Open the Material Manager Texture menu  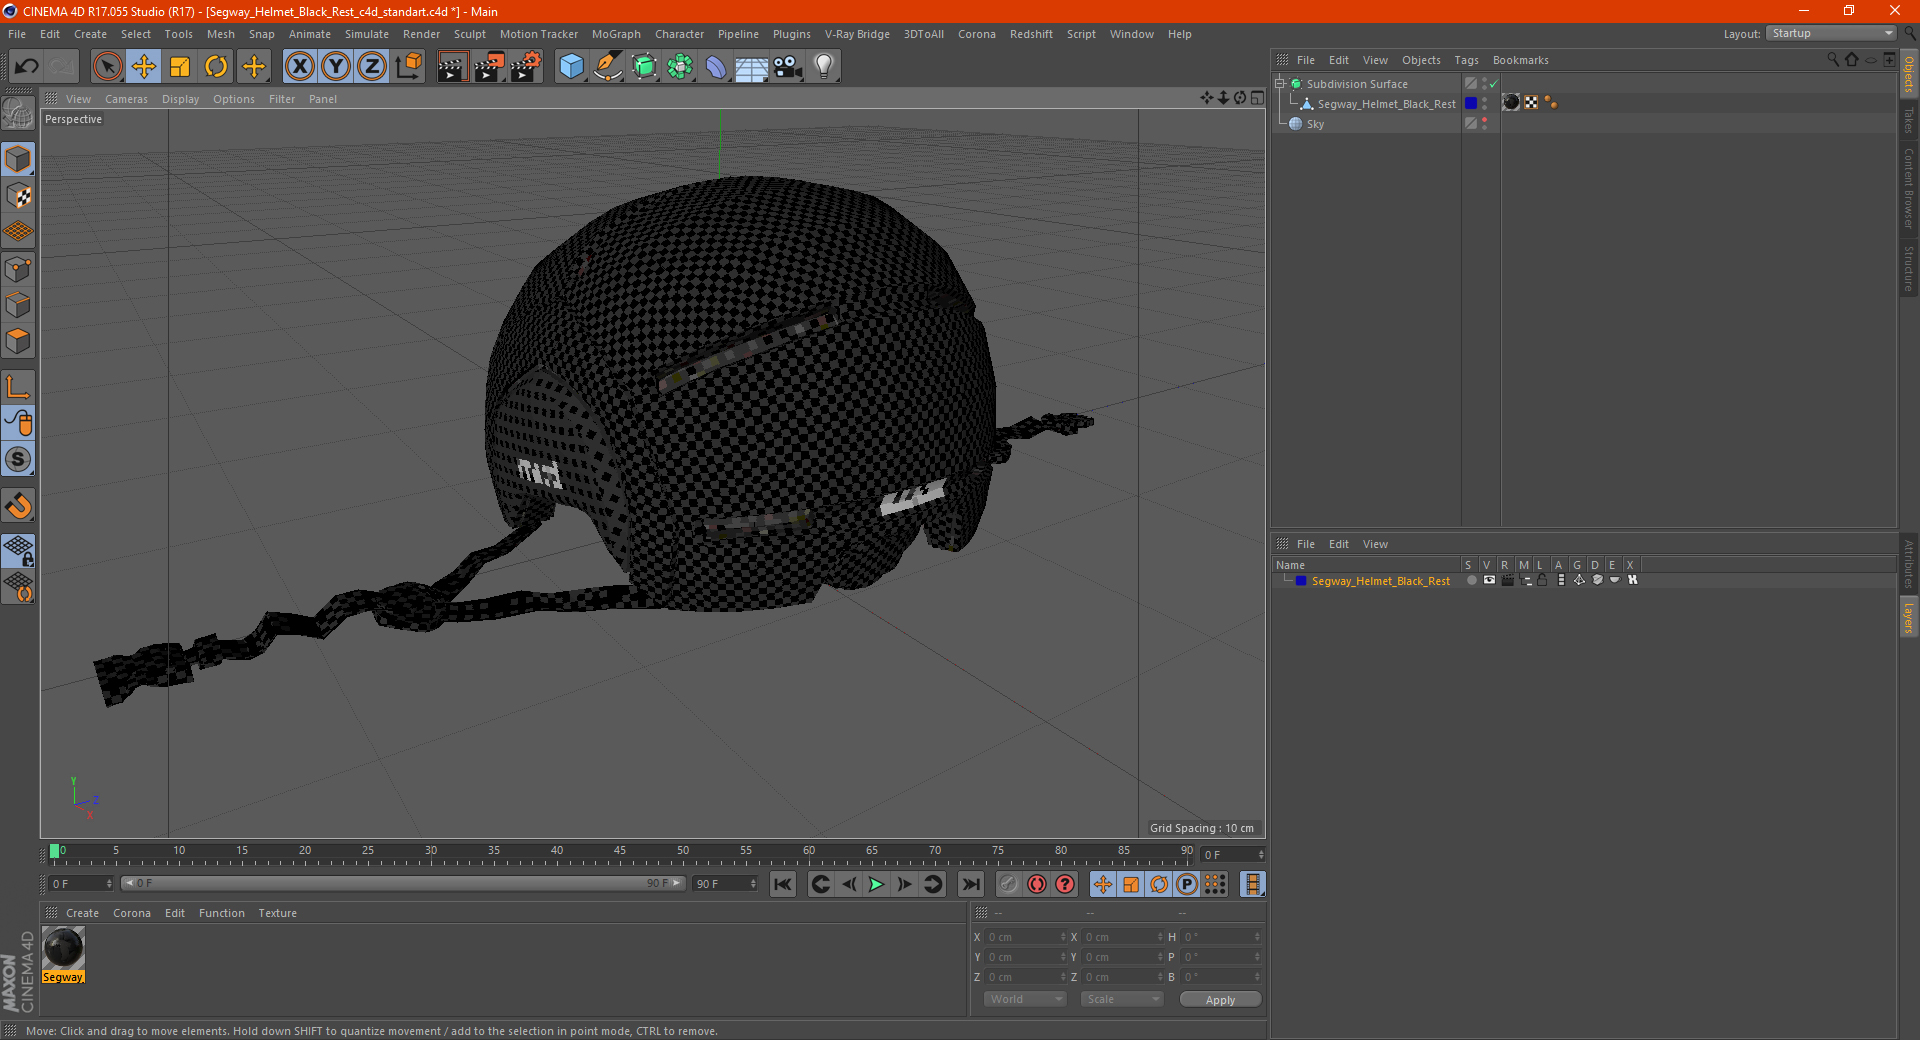click(x=277, y=913)
